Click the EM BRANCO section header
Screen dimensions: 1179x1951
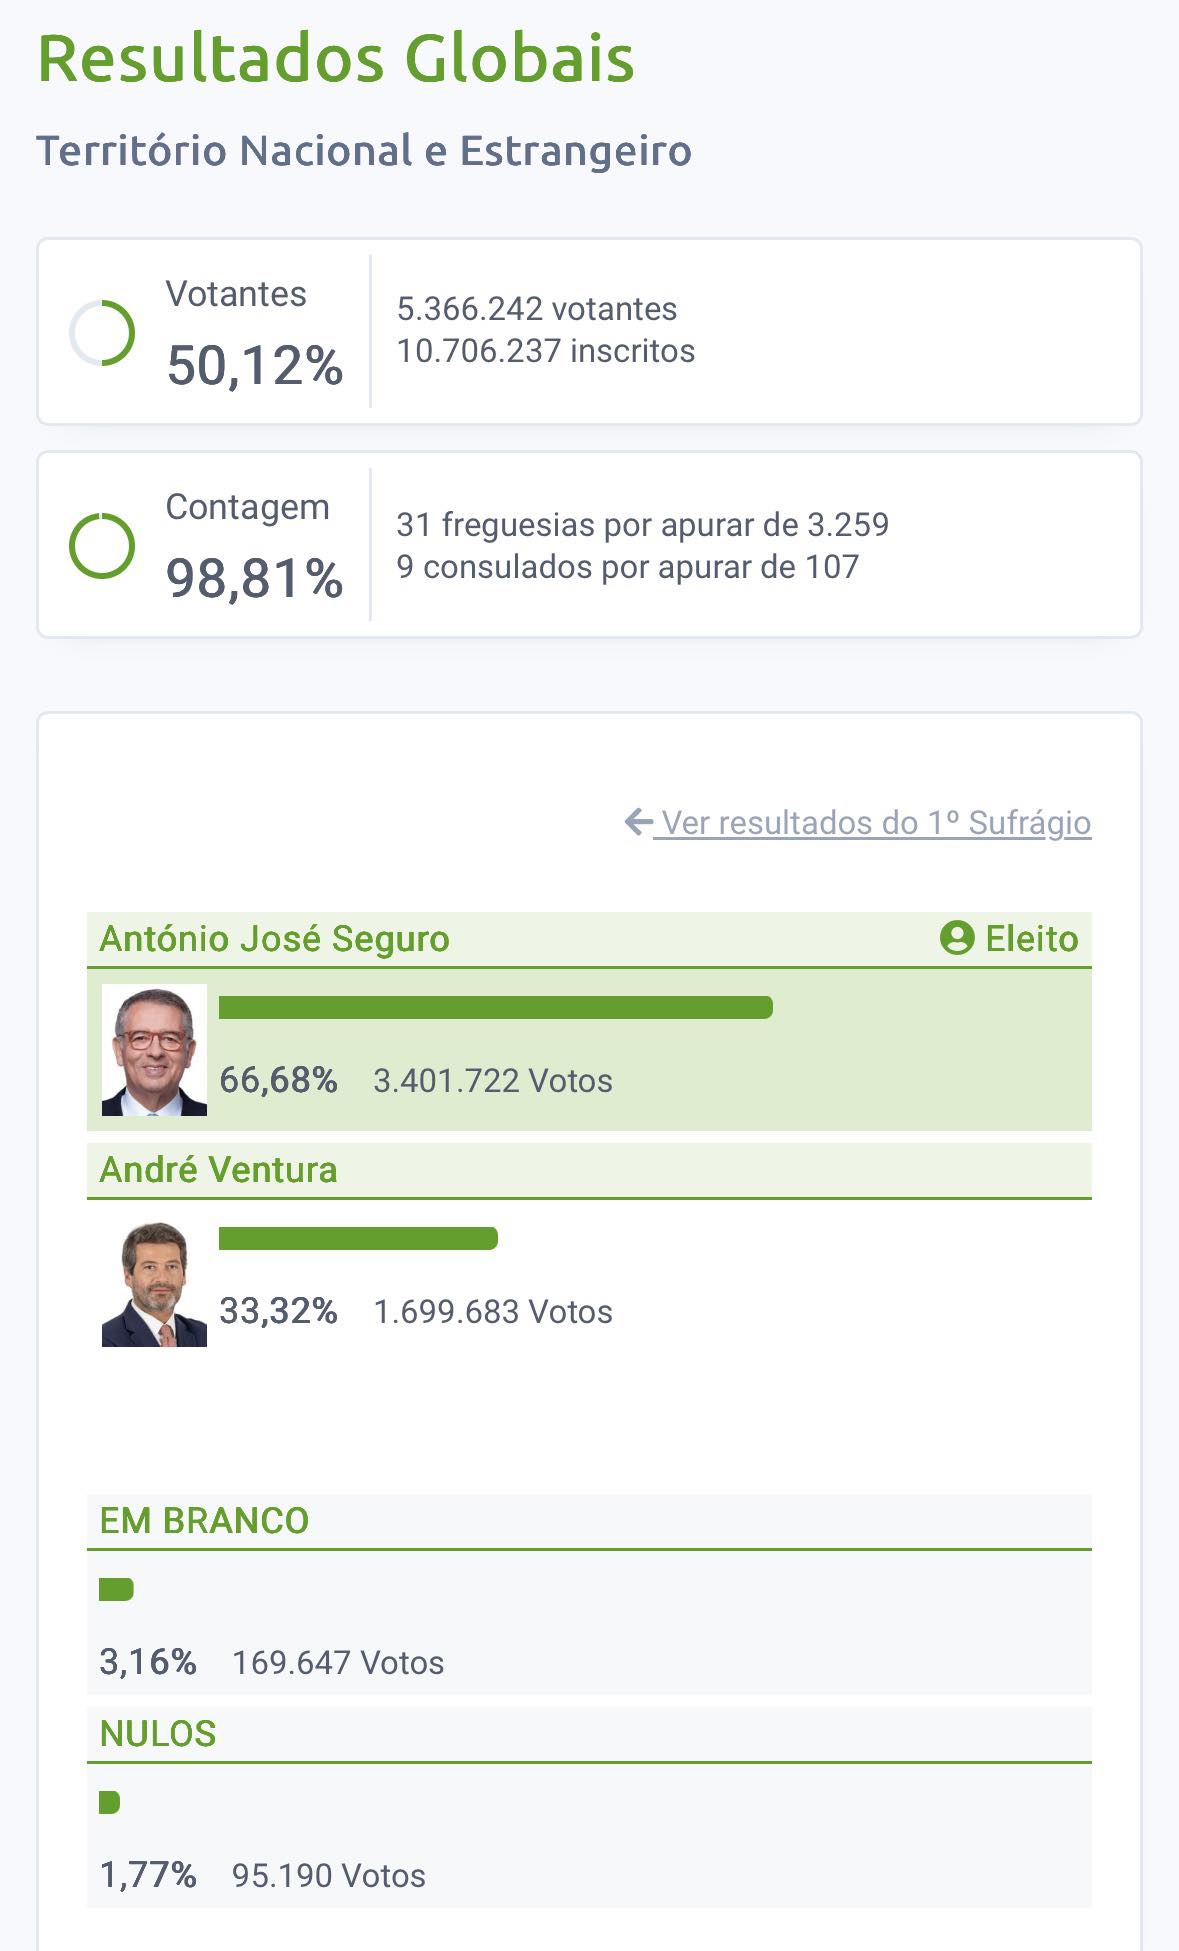point(205,1521)
